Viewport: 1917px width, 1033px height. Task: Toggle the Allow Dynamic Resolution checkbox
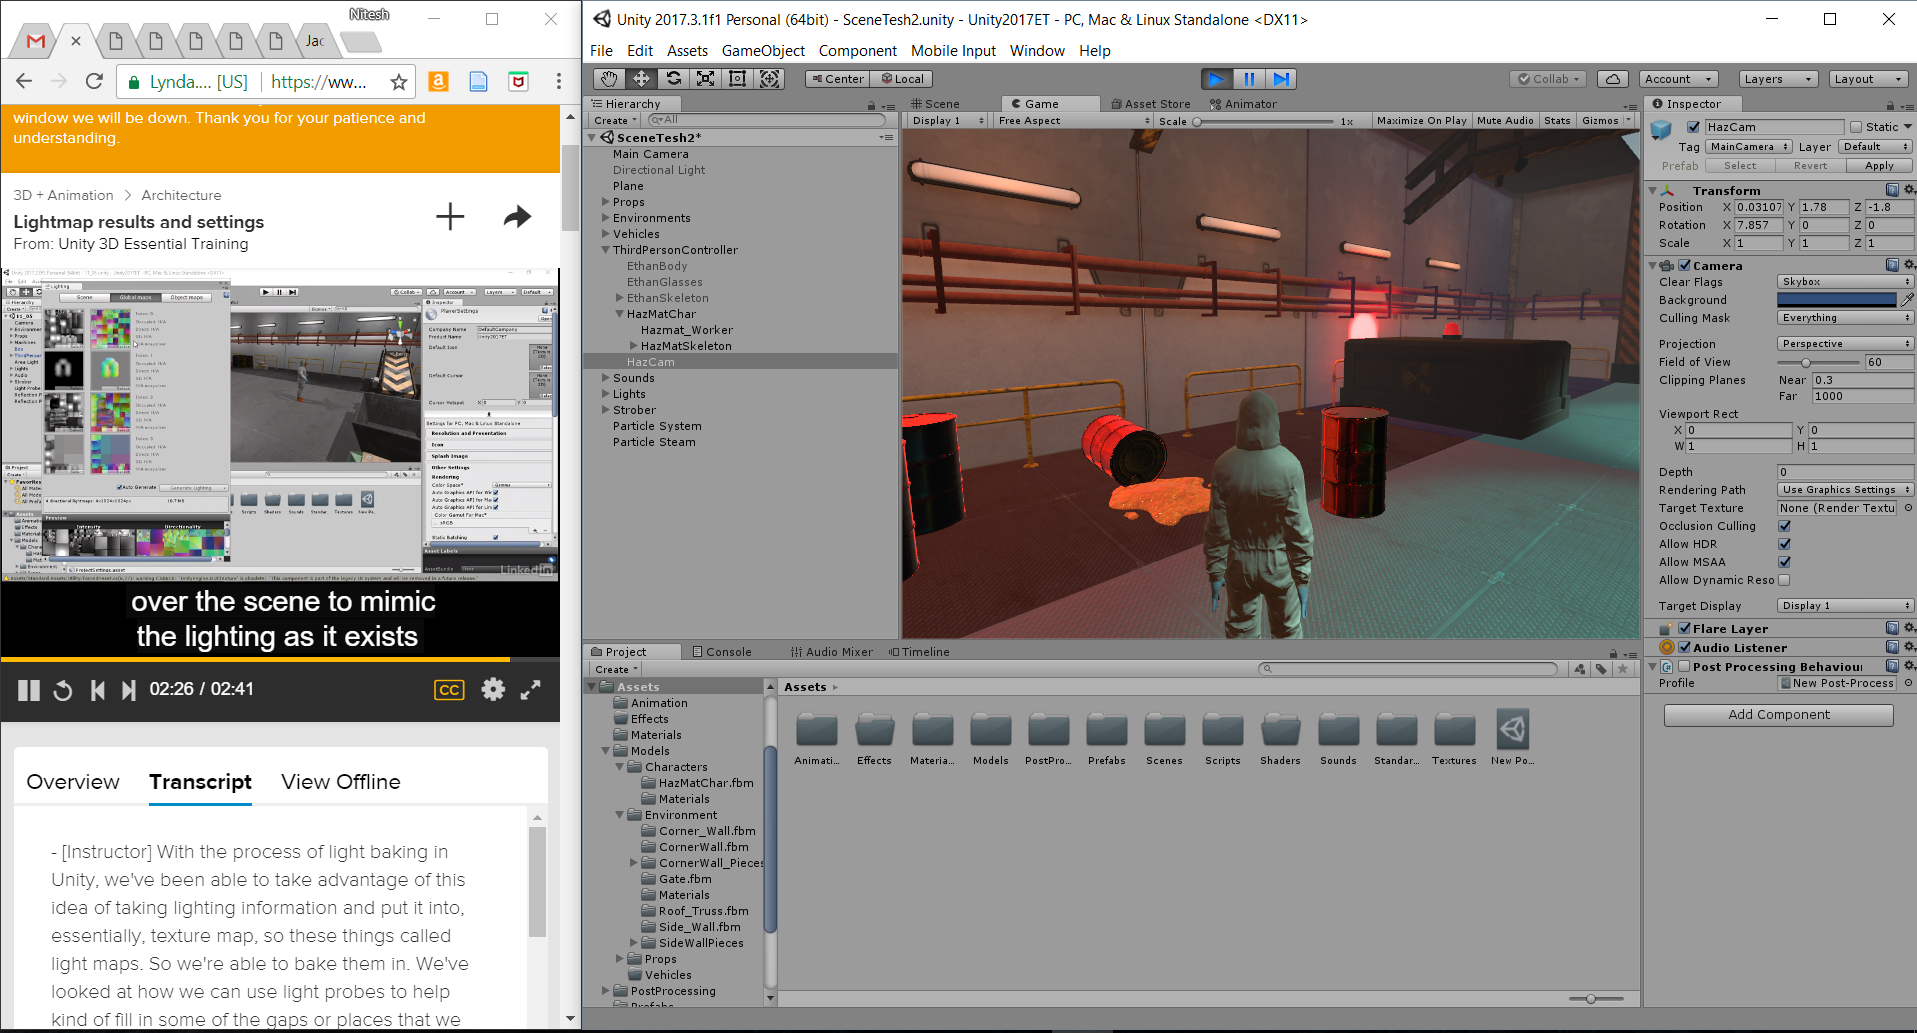pos(1784,580)
